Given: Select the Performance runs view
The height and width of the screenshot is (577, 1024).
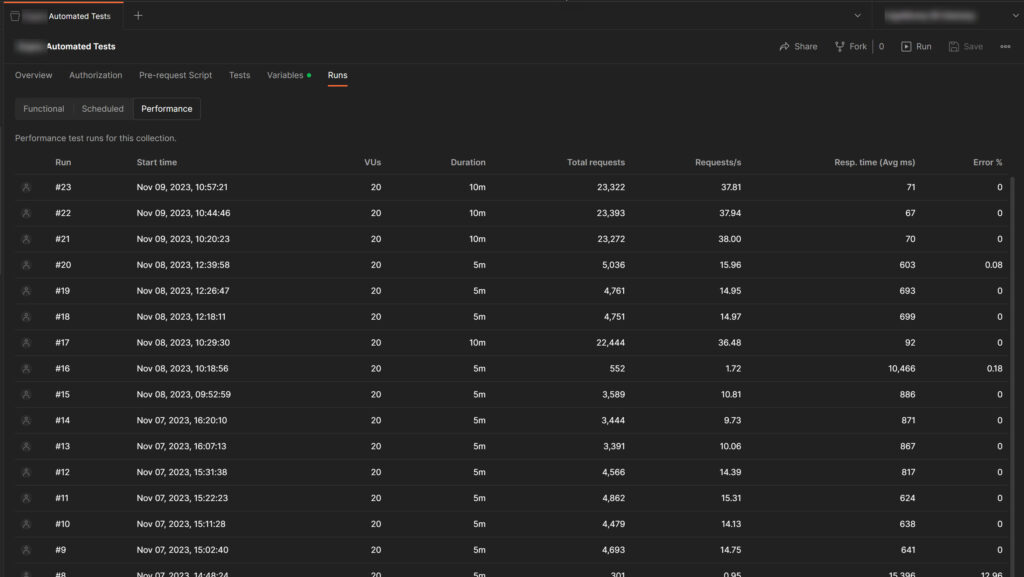Looking at the screenshot, I should coord(167,109).
